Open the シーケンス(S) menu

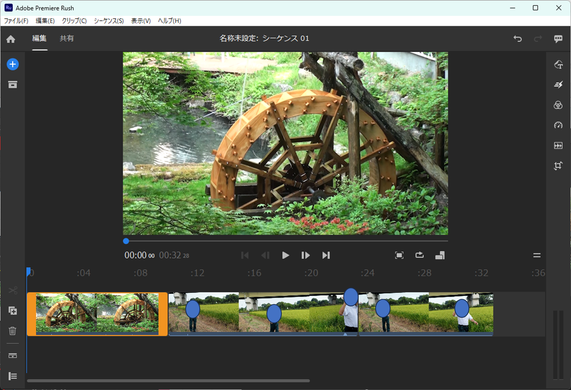(x=109, y=21)
